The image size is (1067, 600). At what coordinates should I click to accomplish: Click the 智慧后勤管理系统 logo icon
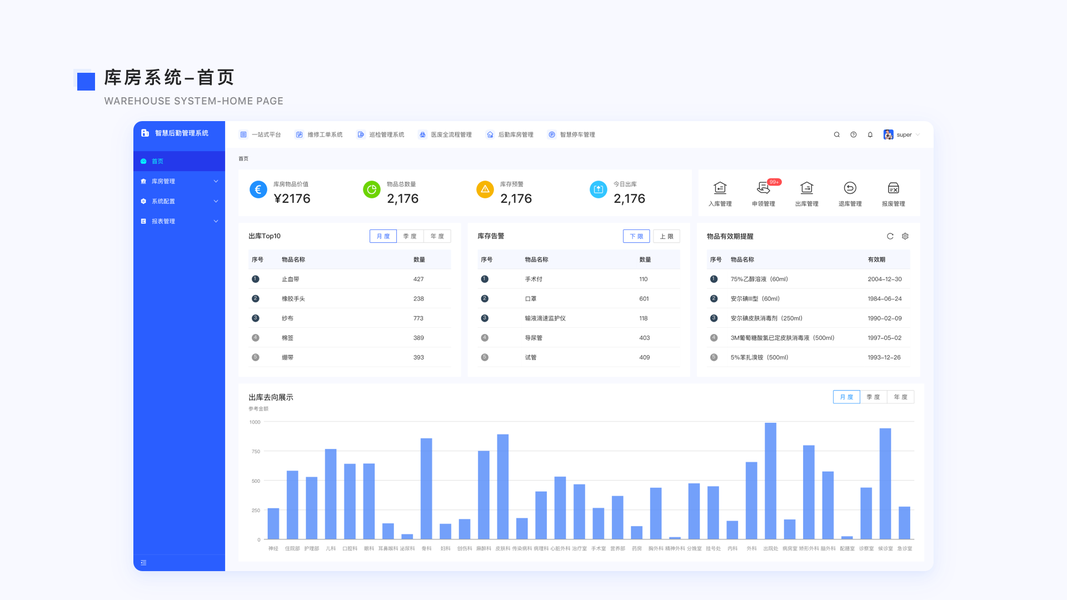pos(145,133)
